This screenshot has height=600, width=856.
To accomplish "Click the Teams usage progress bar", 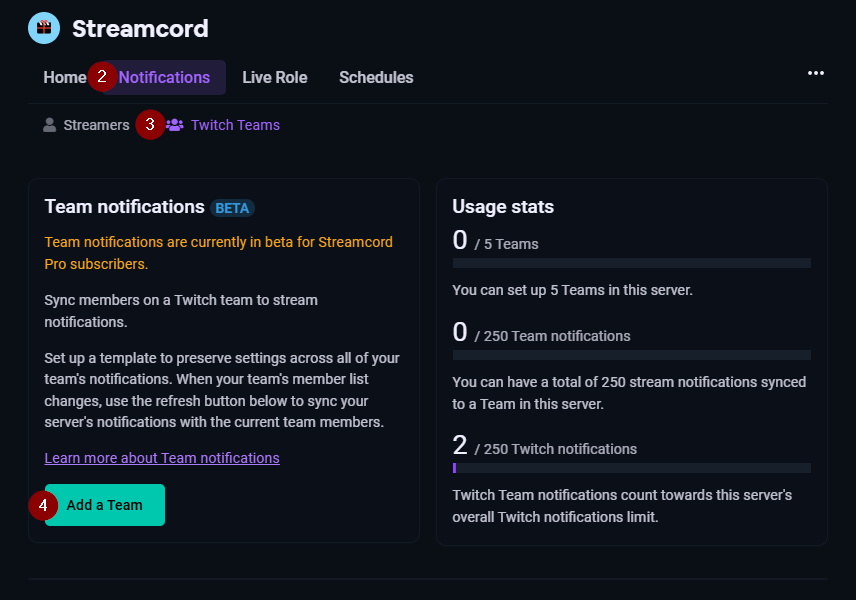I will tap(631, 263).
